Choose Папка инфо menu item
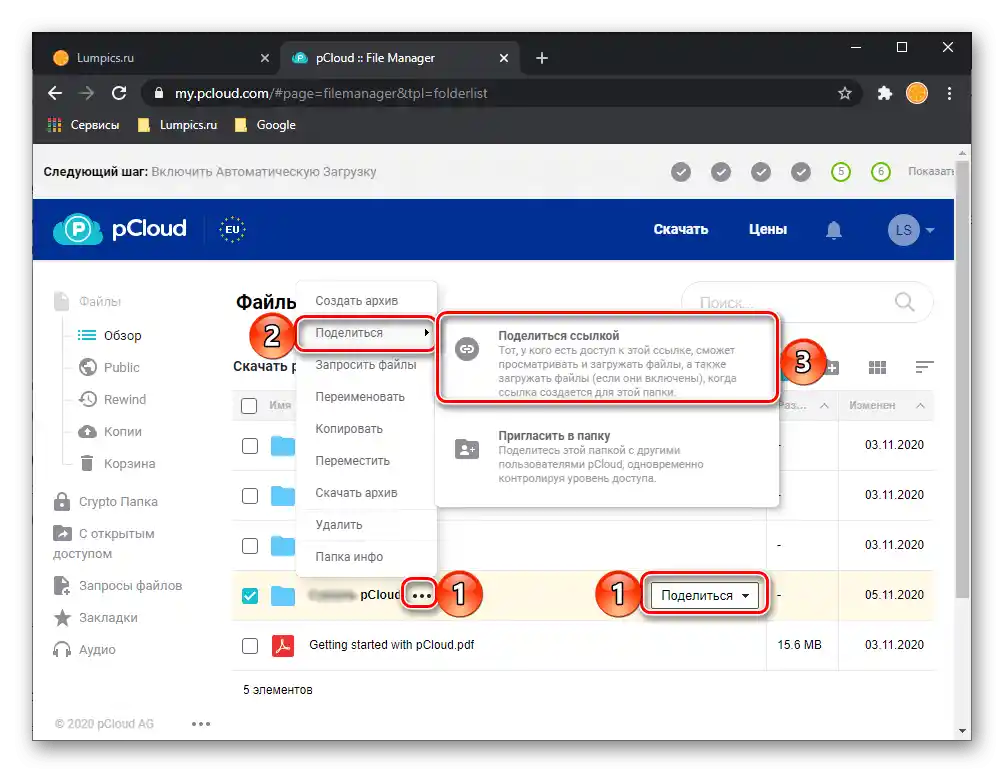Image resolution: width=1004 pixels, height=773 pixels. 366,557
